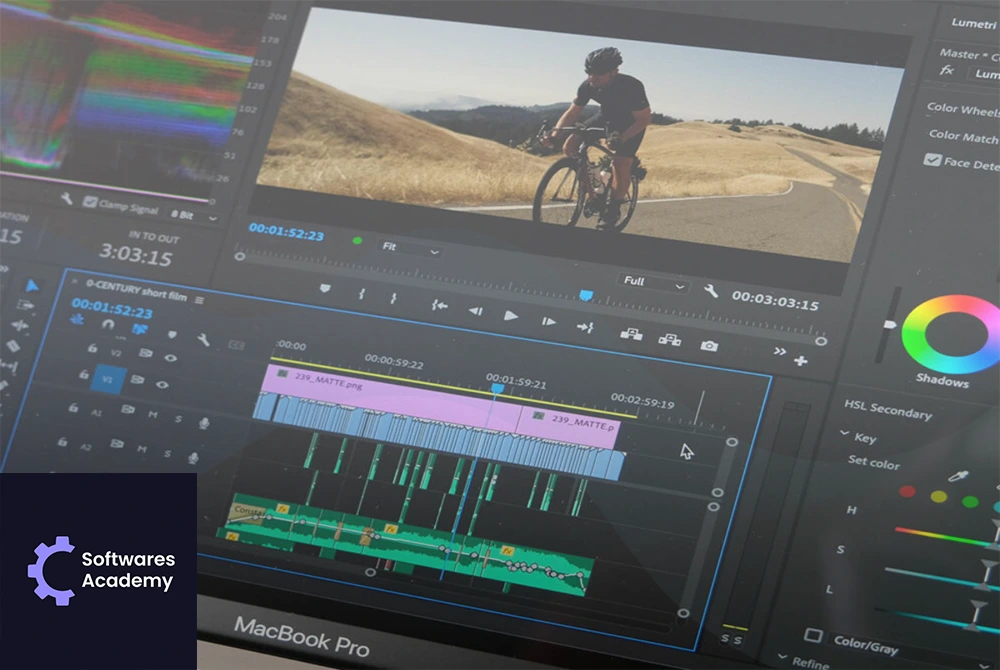
Task: Select the yellow color swatch
Action: point(939,497)
